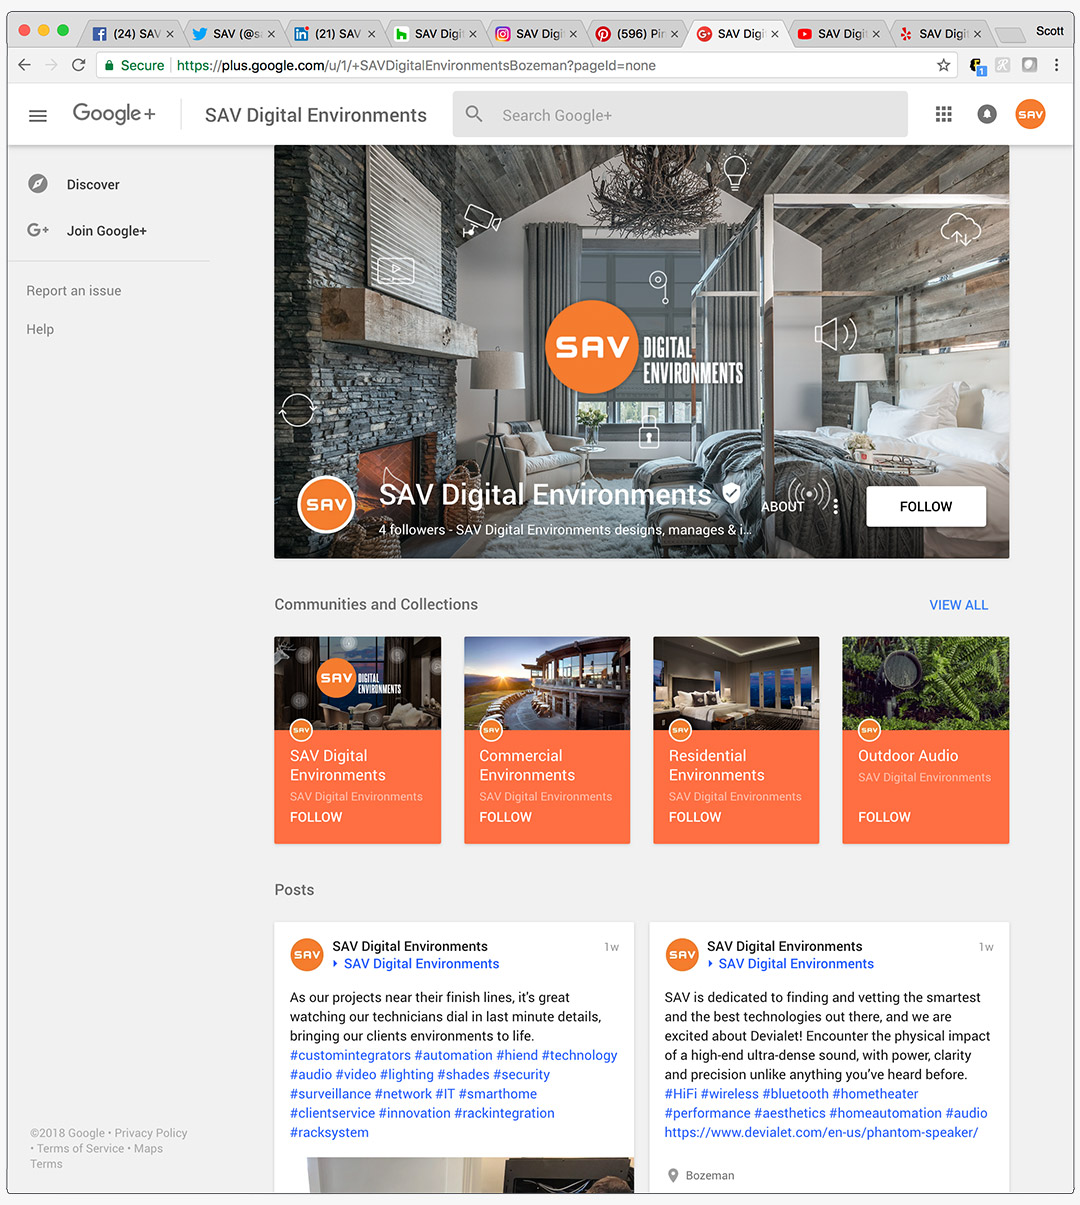This screenshot has width=1080, height=1205.
Task: Open the Outdoor Audio collection thumbnail
Action: click(x=925, y=684)
